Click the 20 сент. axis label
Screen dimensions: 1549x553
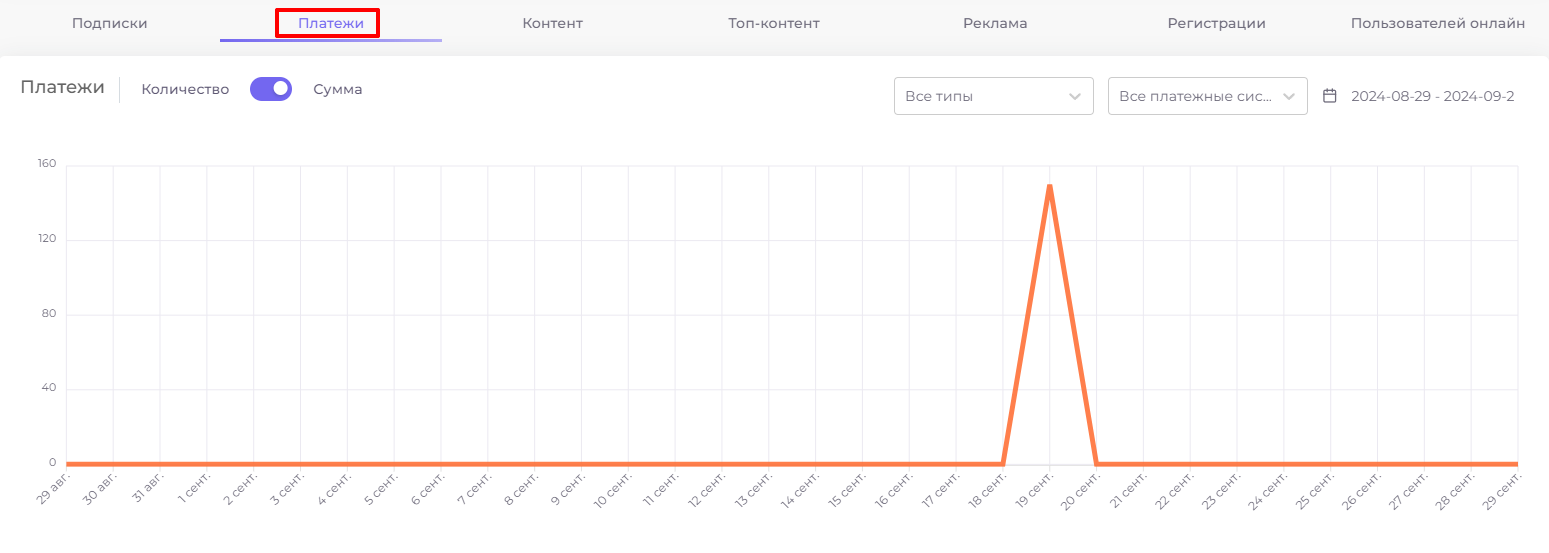[x=1082, y=493]
